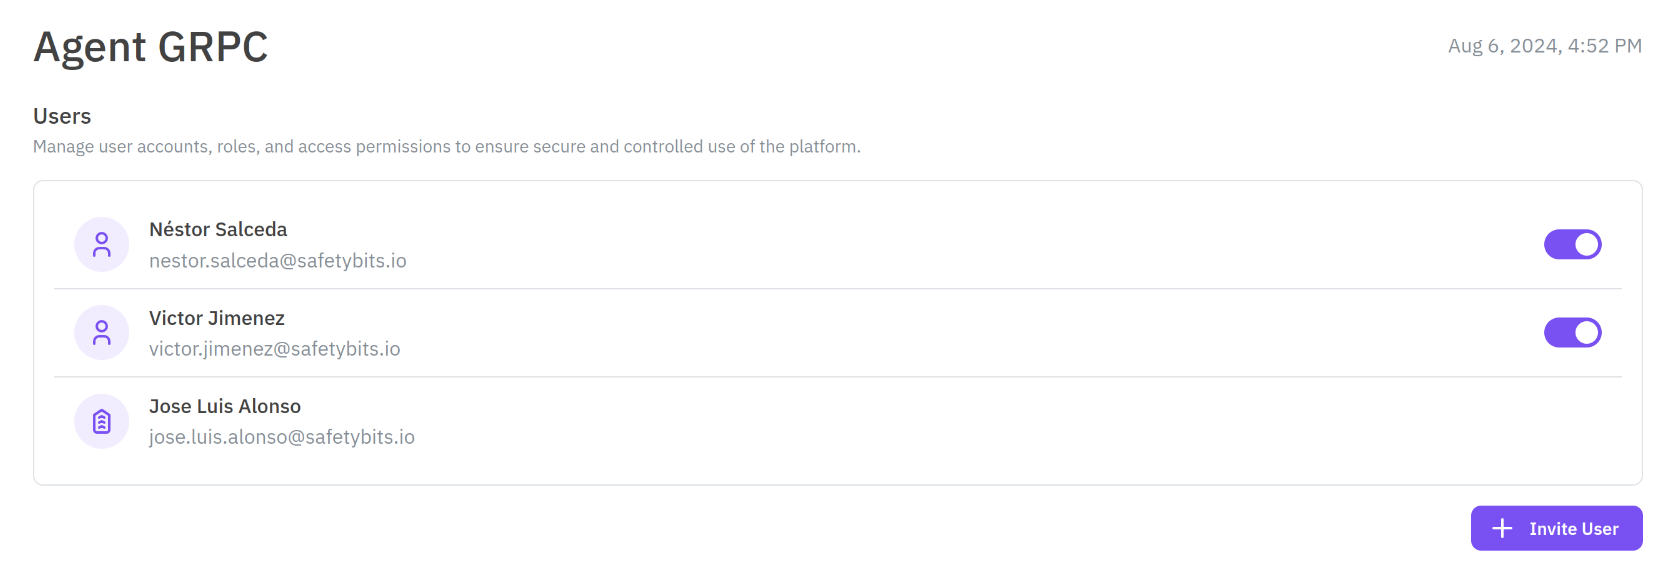Image resolution: width=1680 pixels, height=580 pixels.
Task: Click the Aug 6, 2024 timestamp
Action: coord(1544,46)
